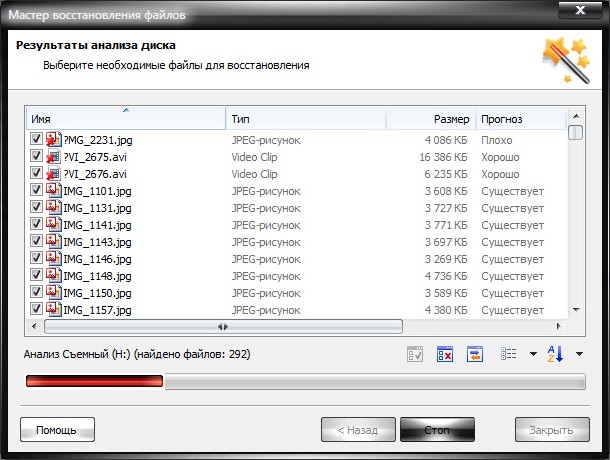Viewport: 610px width, 460px height.
Task: Select the file name IMG_1143.jpg
Action: point(97,242)
